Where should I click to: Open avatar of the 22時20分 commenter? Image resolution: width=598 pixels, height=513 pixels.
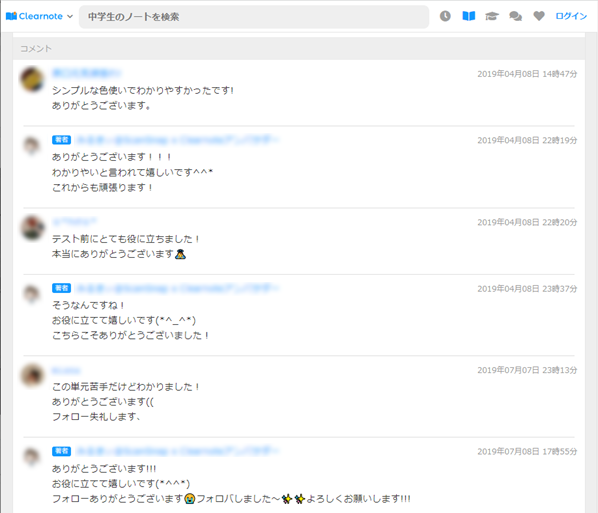click(32, 228)
